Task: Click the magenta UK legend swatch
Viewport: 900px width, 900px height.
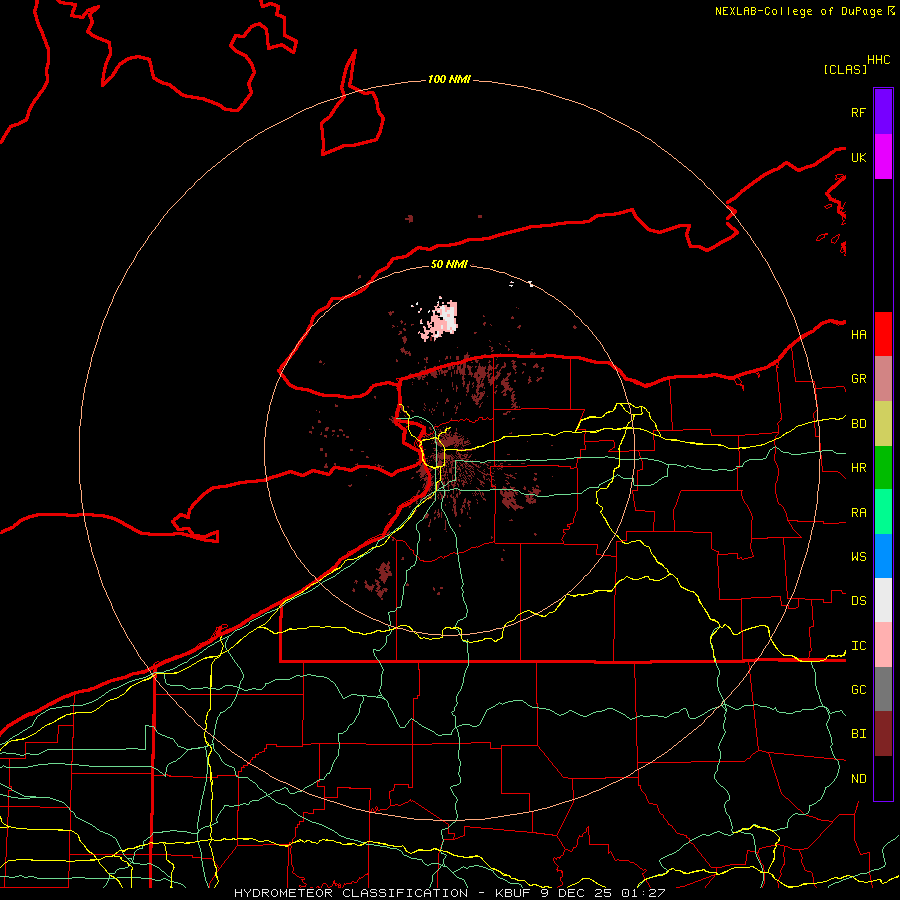Action: pyautogui.click(x=883, y=157)
